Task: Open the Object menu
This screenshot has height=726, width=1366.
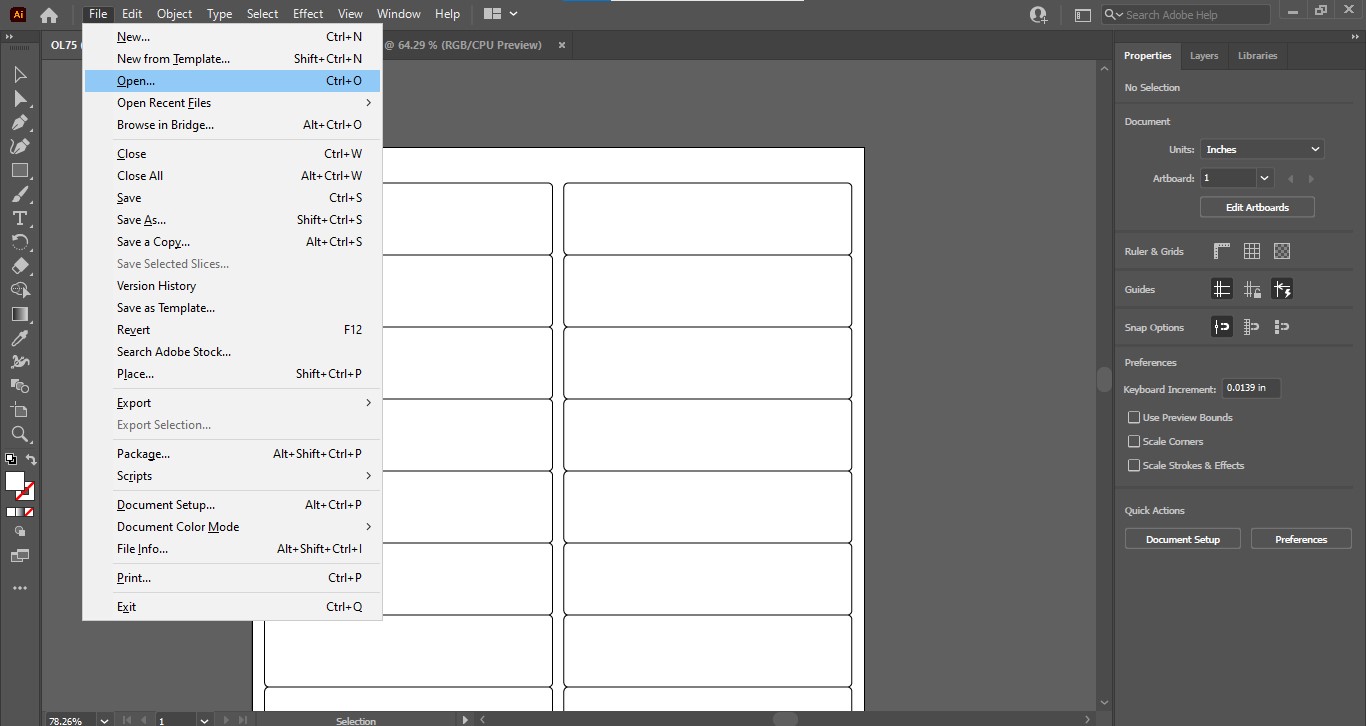Action: [x=174, y=14]
